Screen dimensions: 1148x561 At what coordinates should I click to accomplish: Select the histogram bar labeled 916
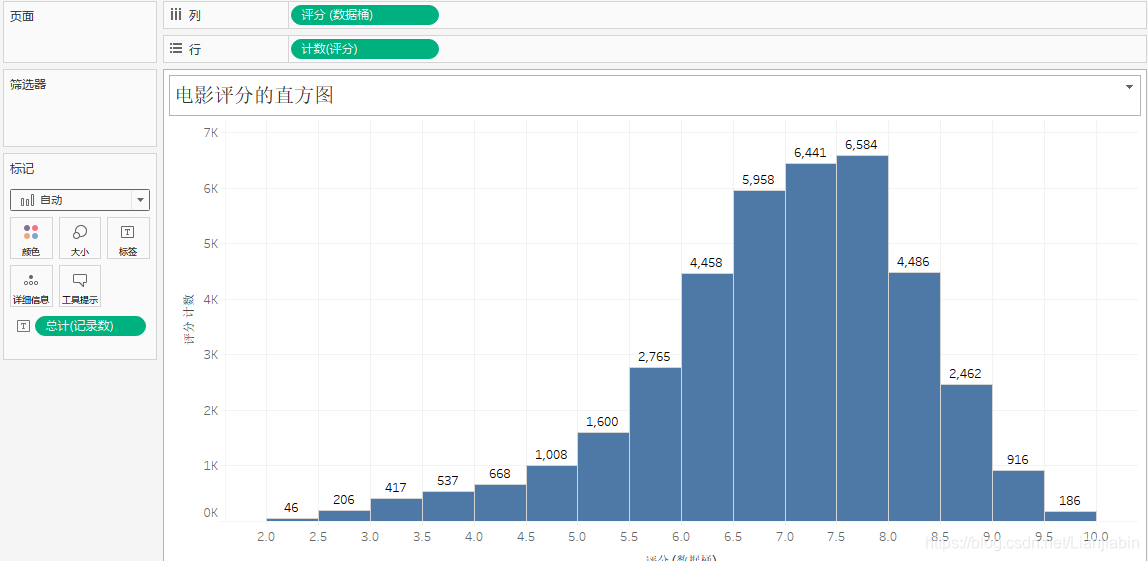(x=1018, y=496)
